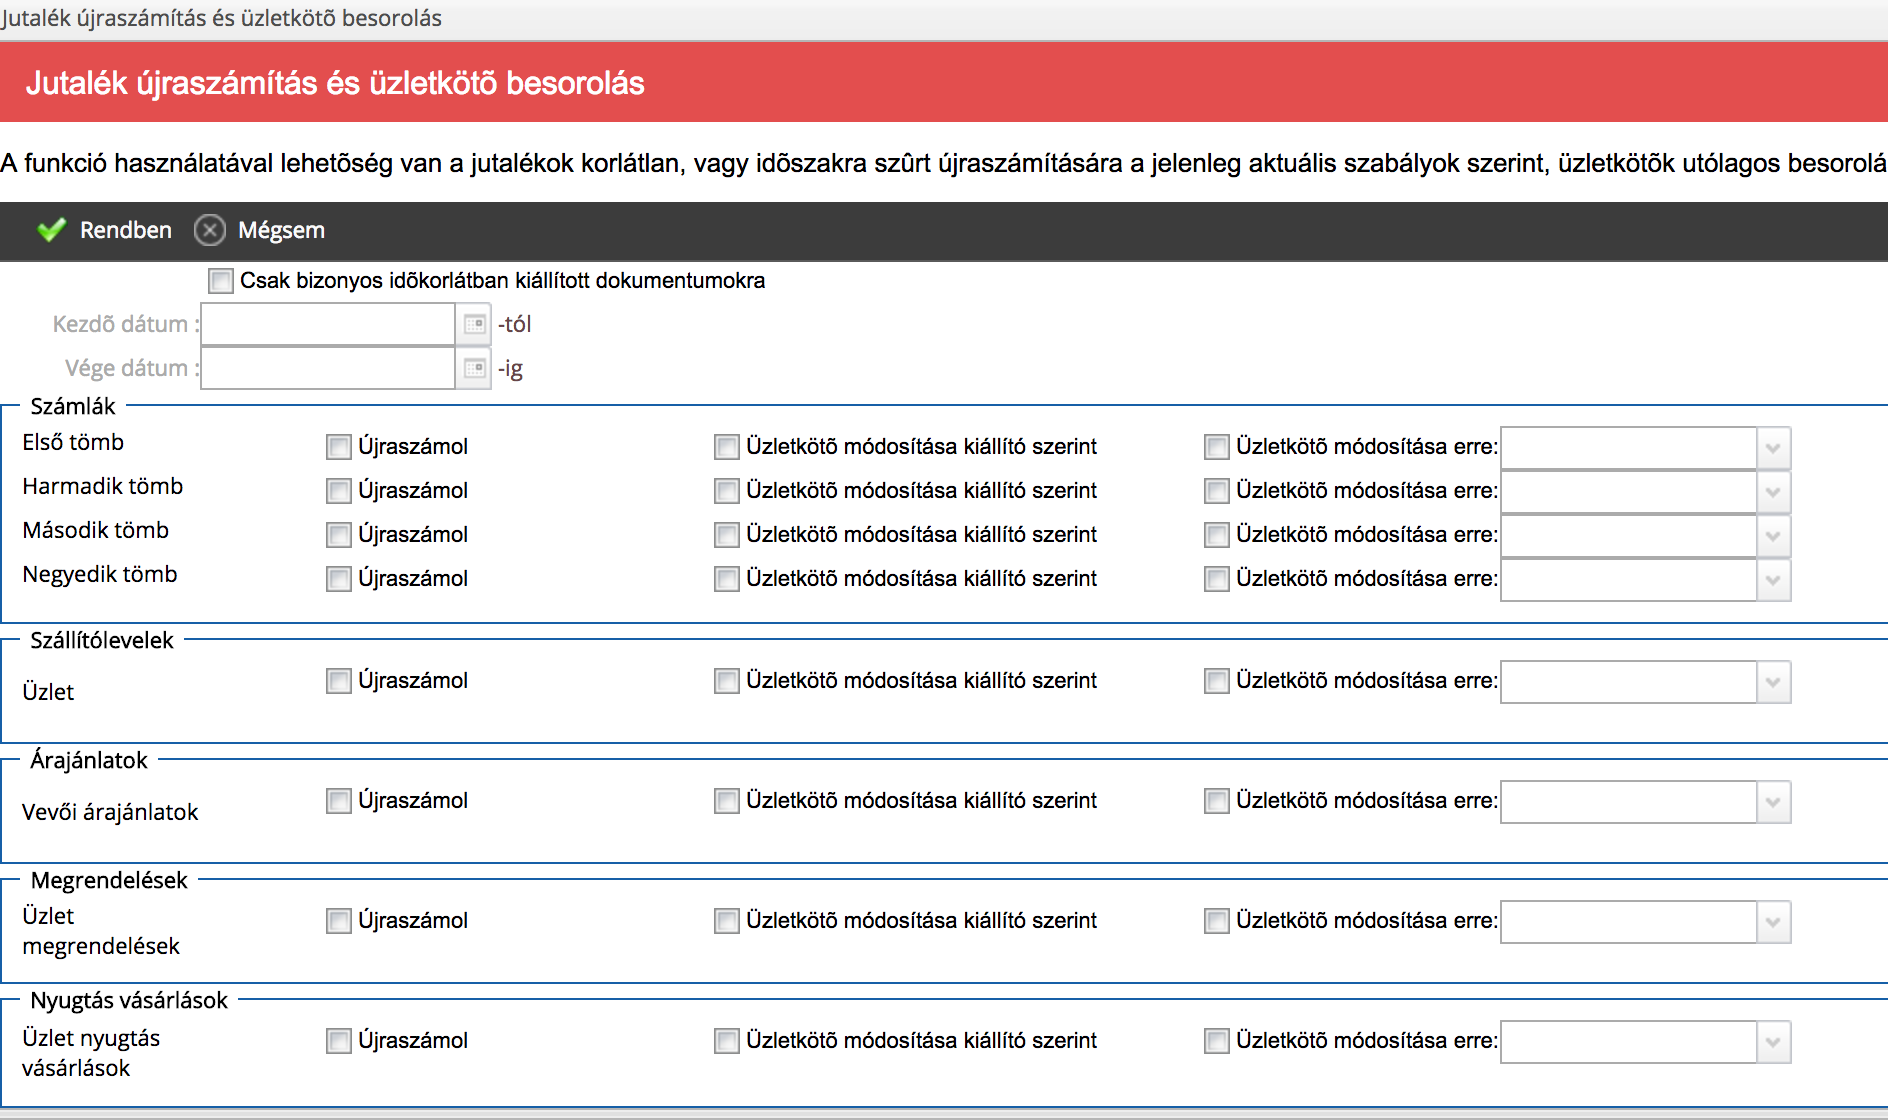Check módosítása erre in the Szállítólevelek section
Screen dimensions: 1888x1120
coord(1217,681)
